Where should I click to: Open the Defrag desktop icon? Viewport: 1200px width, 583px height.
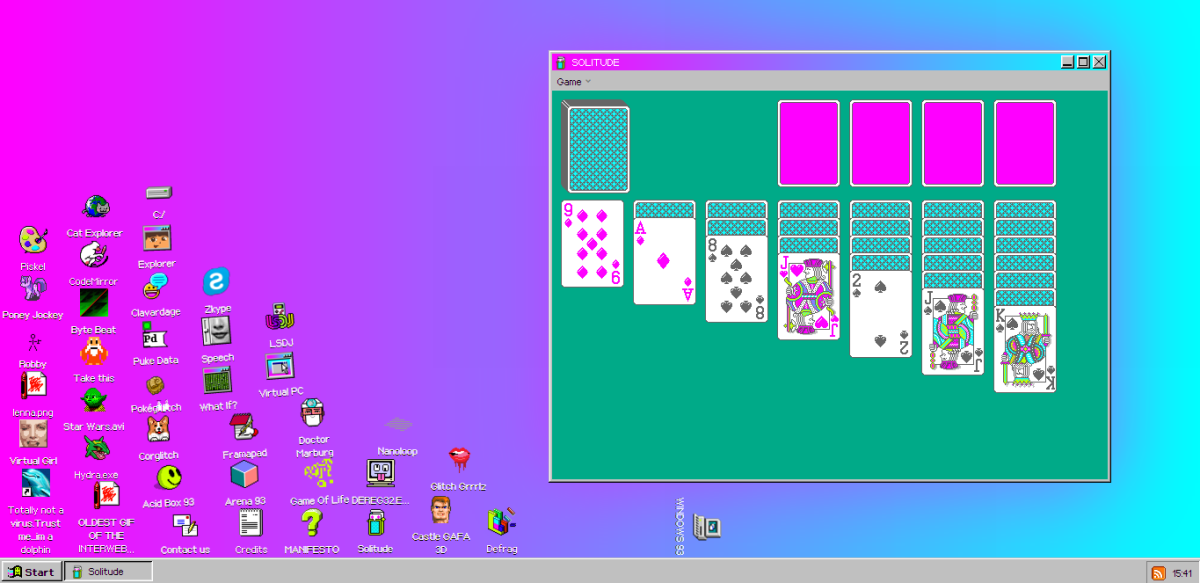[501, 522]
